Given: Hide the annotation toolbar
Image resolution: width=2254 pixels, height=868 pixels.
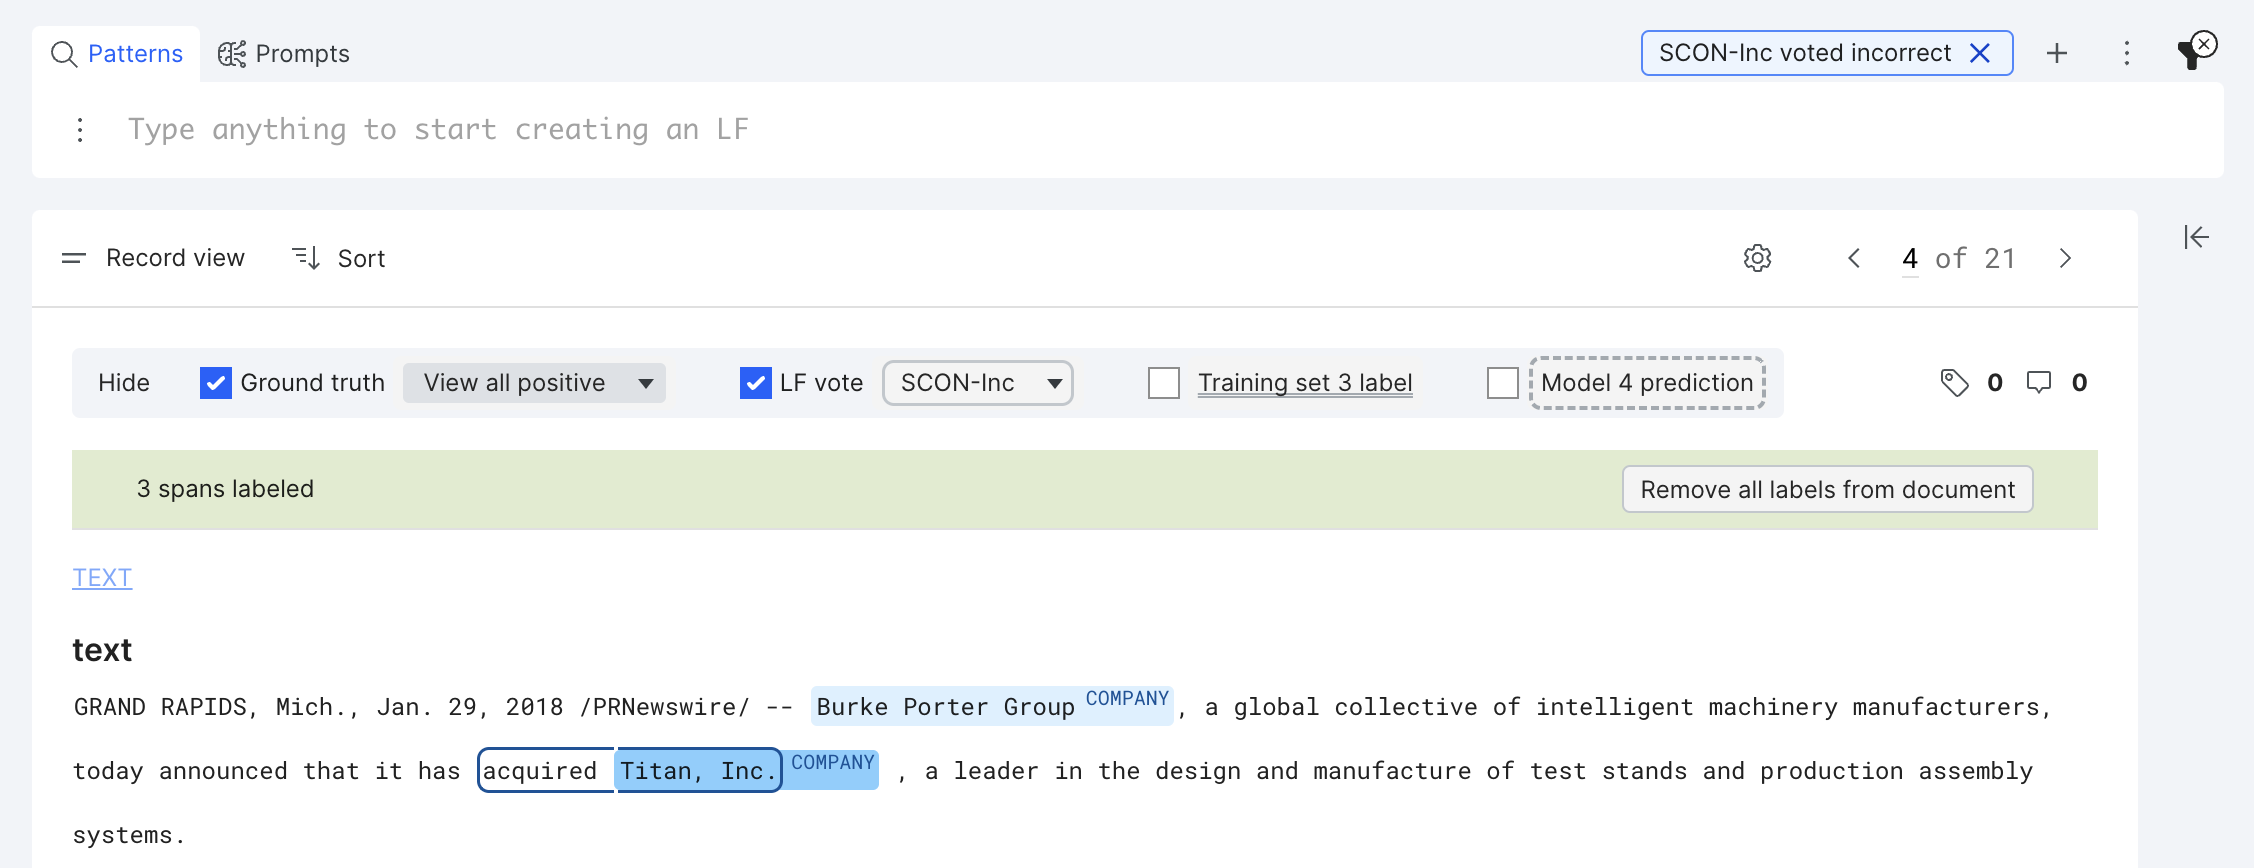Looking at the screenshot, I should [124, 383].
